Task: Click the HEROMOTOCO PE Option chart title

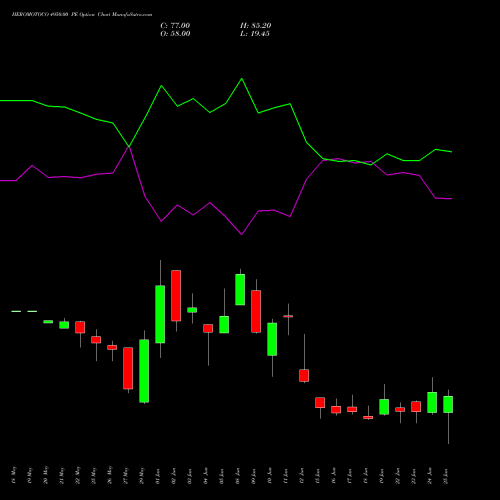Action: coord(82,15)
